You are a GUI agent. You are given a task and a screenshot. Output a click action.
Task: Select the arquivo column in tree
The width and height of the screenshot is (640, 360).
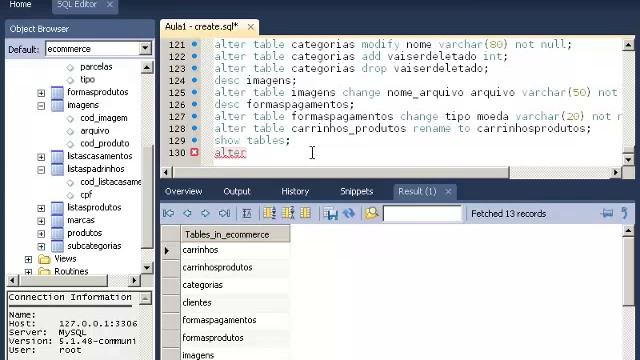[95, 131]
